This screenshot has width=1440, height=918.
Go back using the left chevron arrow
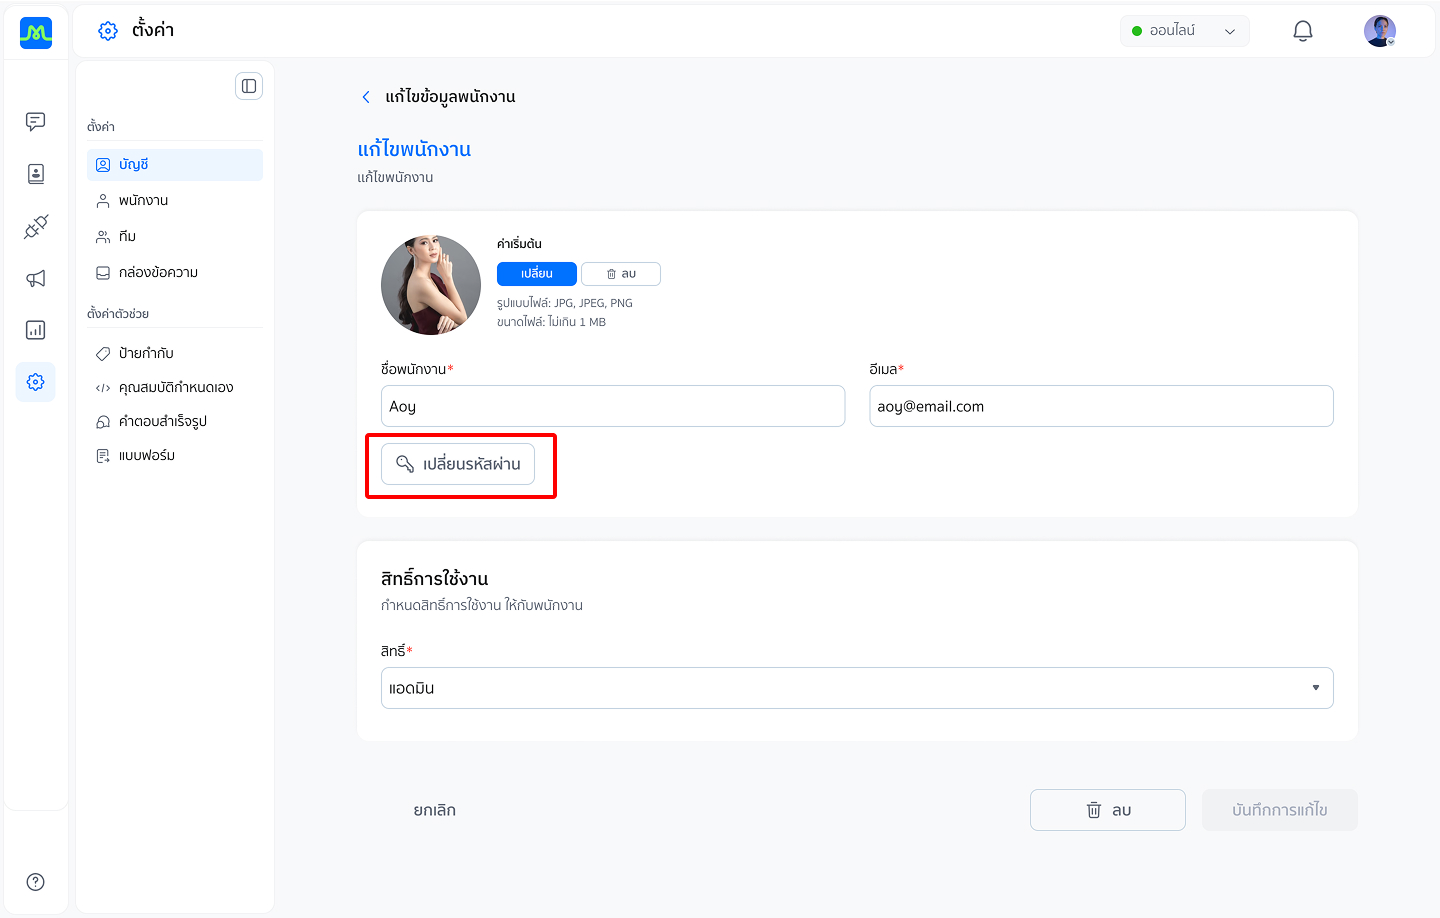366,97
